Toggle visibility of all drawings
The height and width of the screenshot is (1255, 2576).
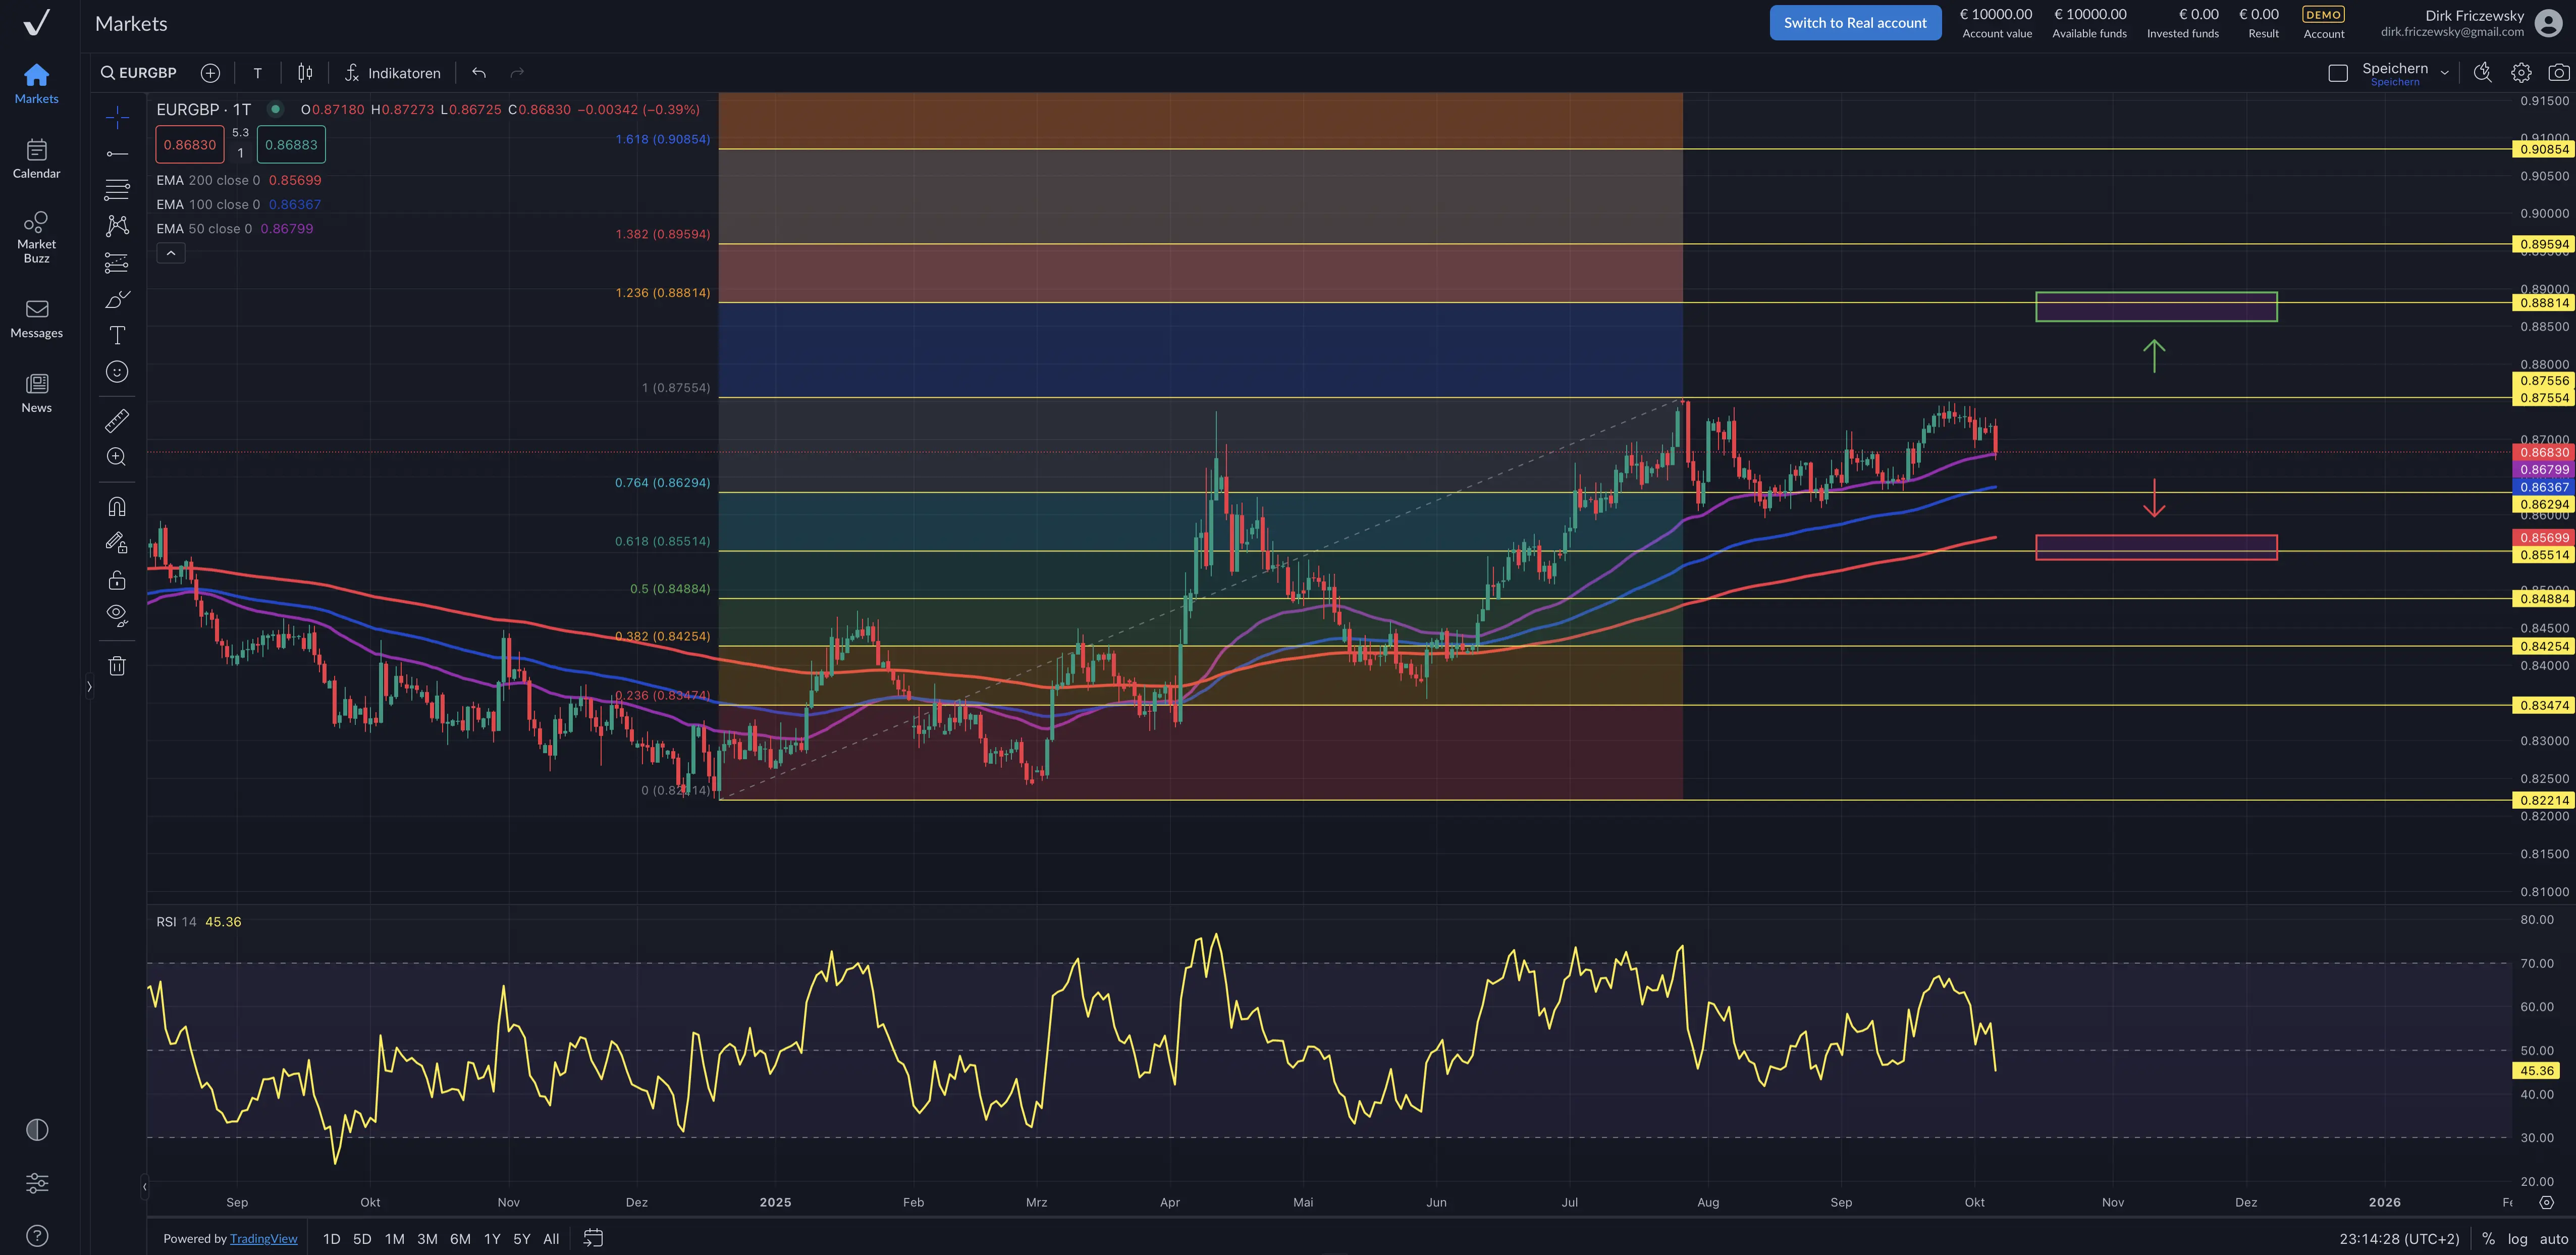point(117,614)
